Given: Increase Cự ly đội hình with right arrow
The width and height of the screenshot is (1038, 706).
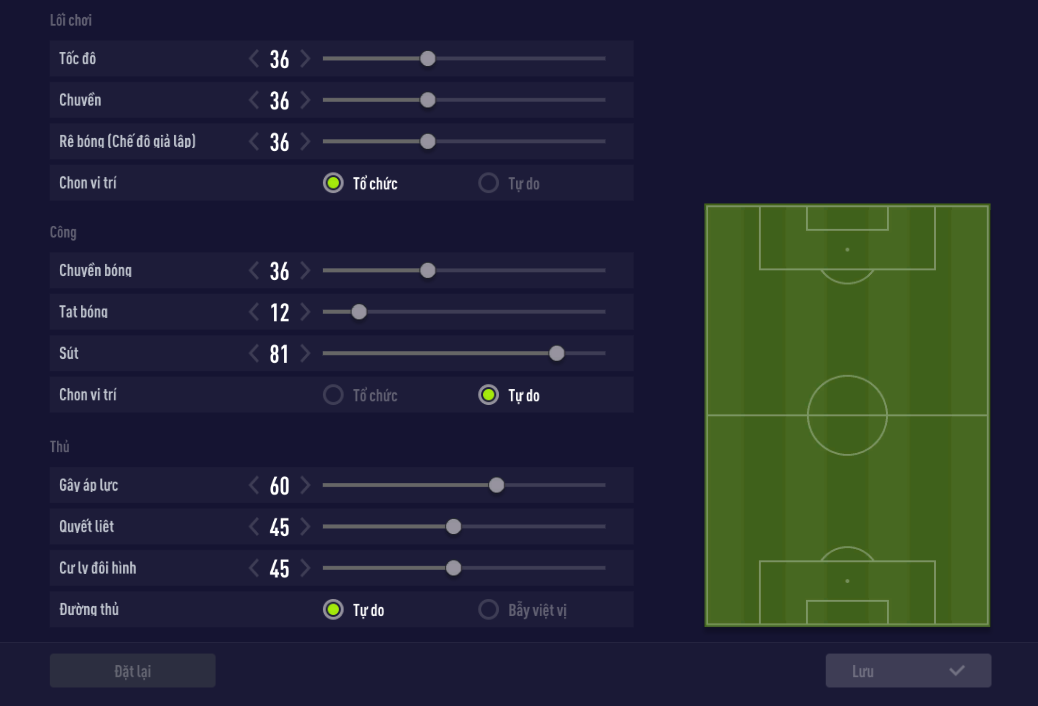Looking at the screenshot, I should pos(305,569).
